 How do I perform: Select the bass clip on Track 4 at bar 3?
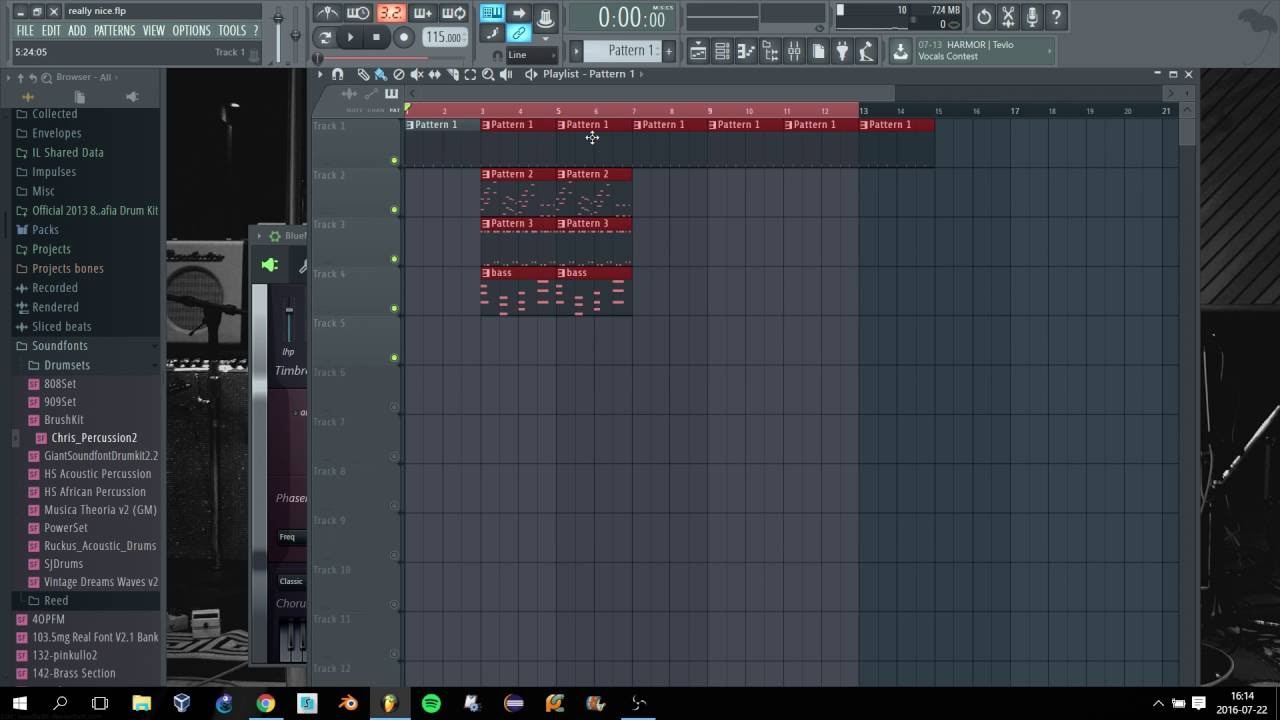point(518,291)
